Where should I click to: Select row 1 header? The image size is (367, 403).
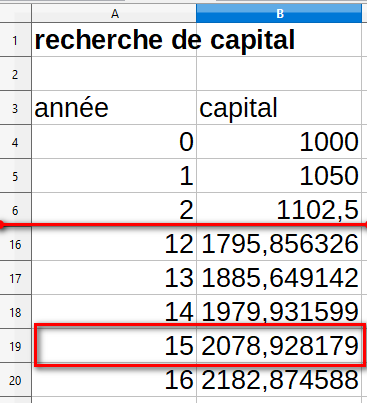tap(15, 40)
